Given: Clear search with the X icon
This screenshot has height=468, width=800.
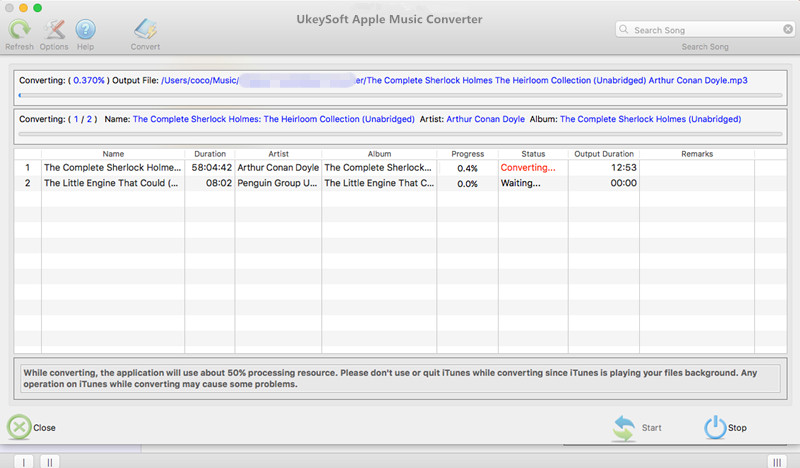Looking at the screenshot, I should pos(788,30).
